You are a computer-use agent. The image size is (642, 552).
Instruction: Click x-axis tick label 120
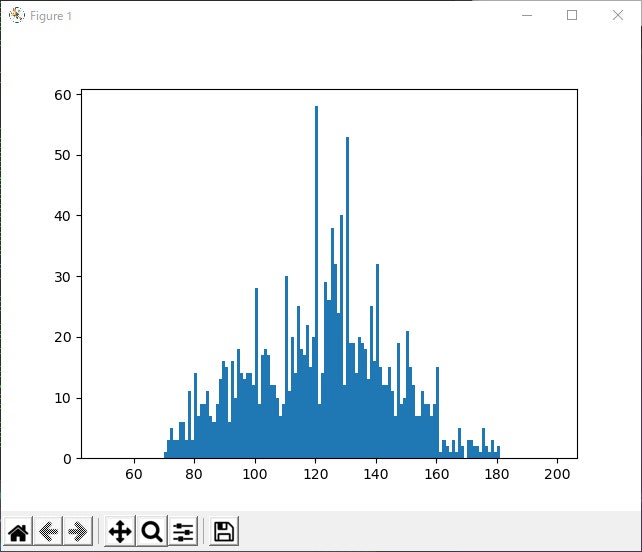click(316, 474)
